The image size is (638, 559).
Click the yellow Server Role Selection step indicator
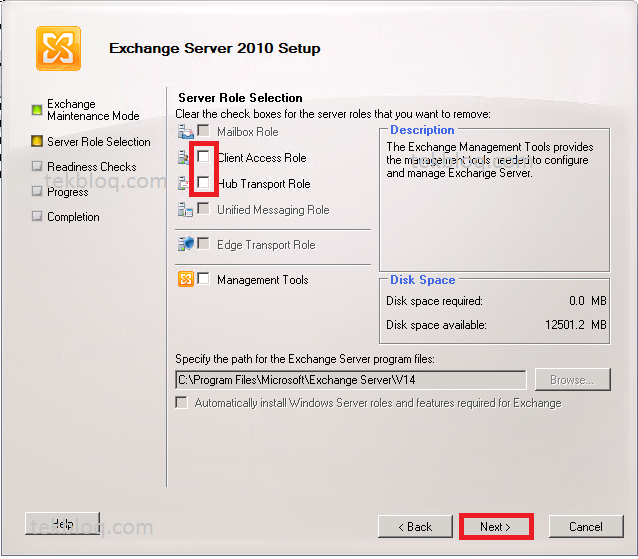point(37,141)
